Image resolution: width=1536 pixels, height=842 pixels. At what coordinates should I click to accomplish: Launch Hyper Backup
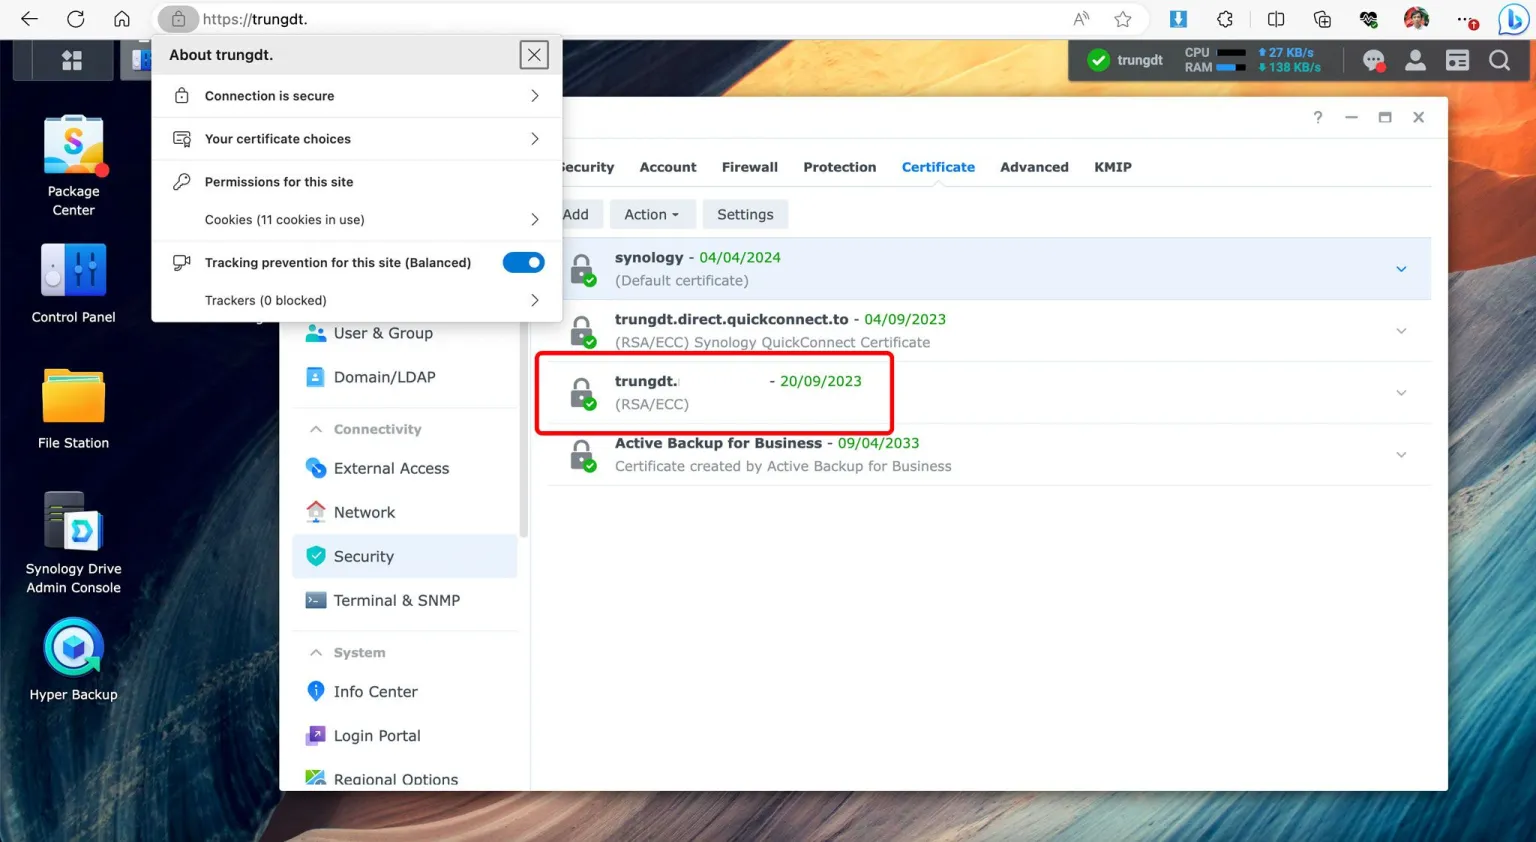click(x=73, y=649)
